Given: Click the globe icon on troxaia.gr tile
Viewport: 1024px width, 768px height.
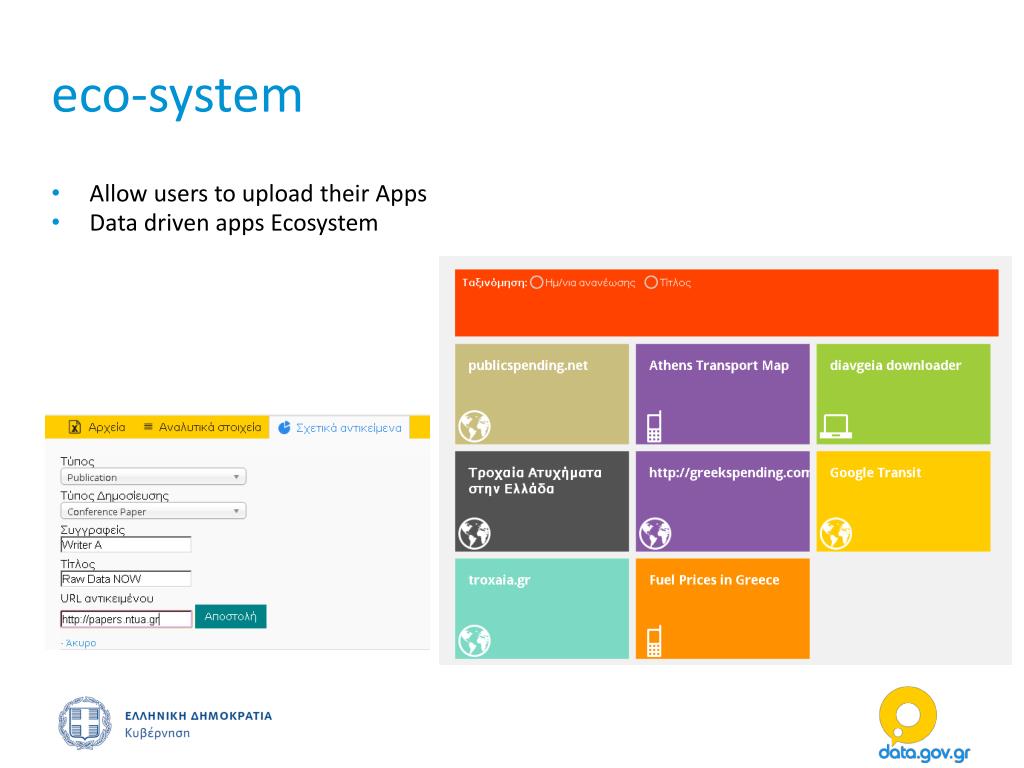Looking at the screenshot, I should click(474, 641).
